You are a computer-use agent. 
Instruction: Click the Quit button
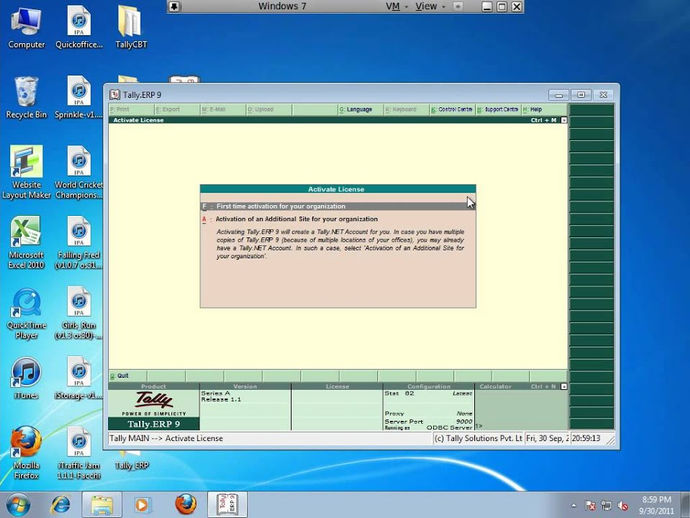point(128,376)
